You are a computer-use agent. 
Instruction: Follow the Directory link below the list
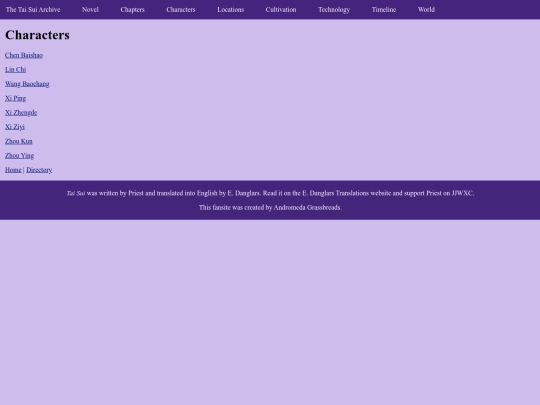[39, 170]
